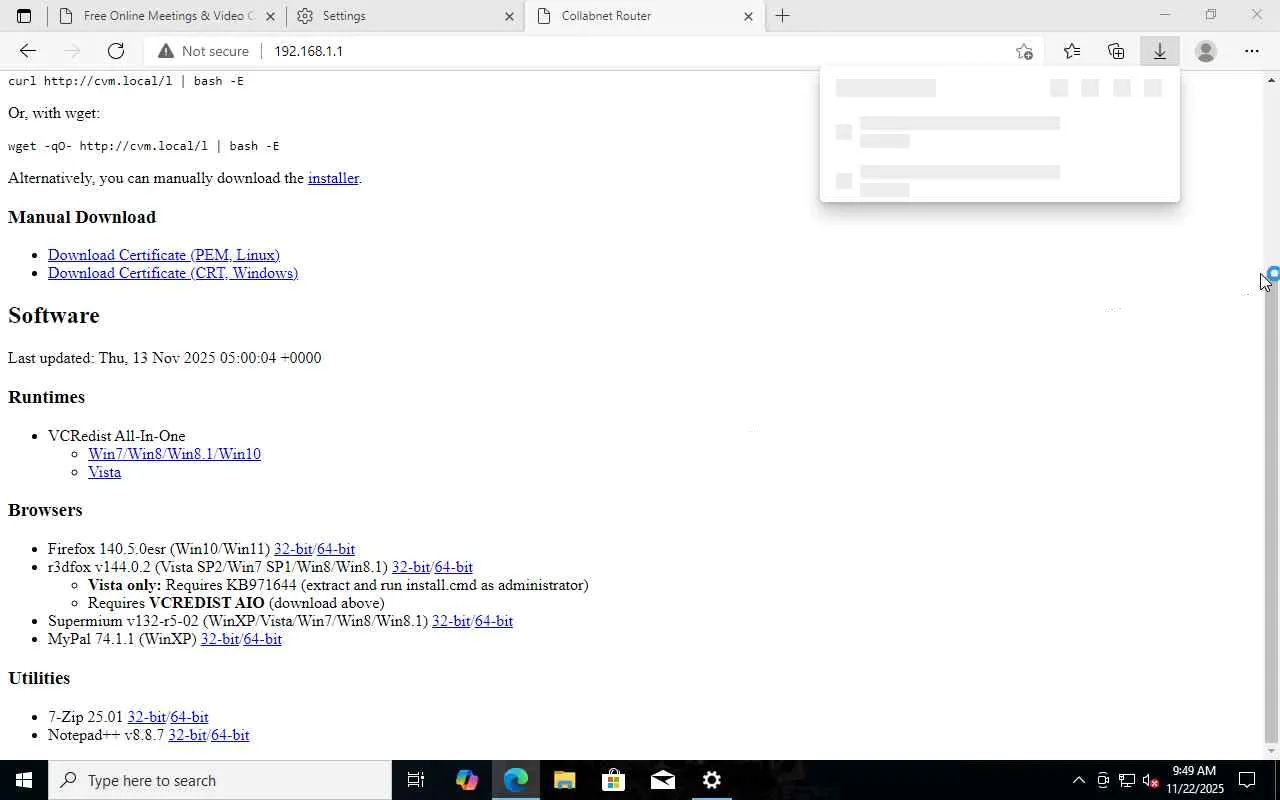Select the "Last updated" timestamp text
1280x800 pixels.
[164, 358]
